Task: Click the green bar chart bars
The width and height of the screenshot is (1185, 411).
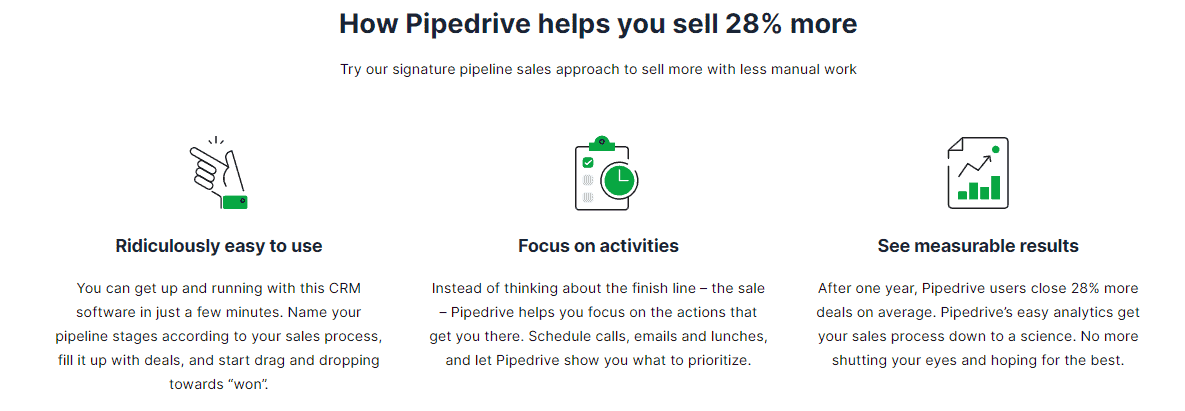Action: pos(979,188)
